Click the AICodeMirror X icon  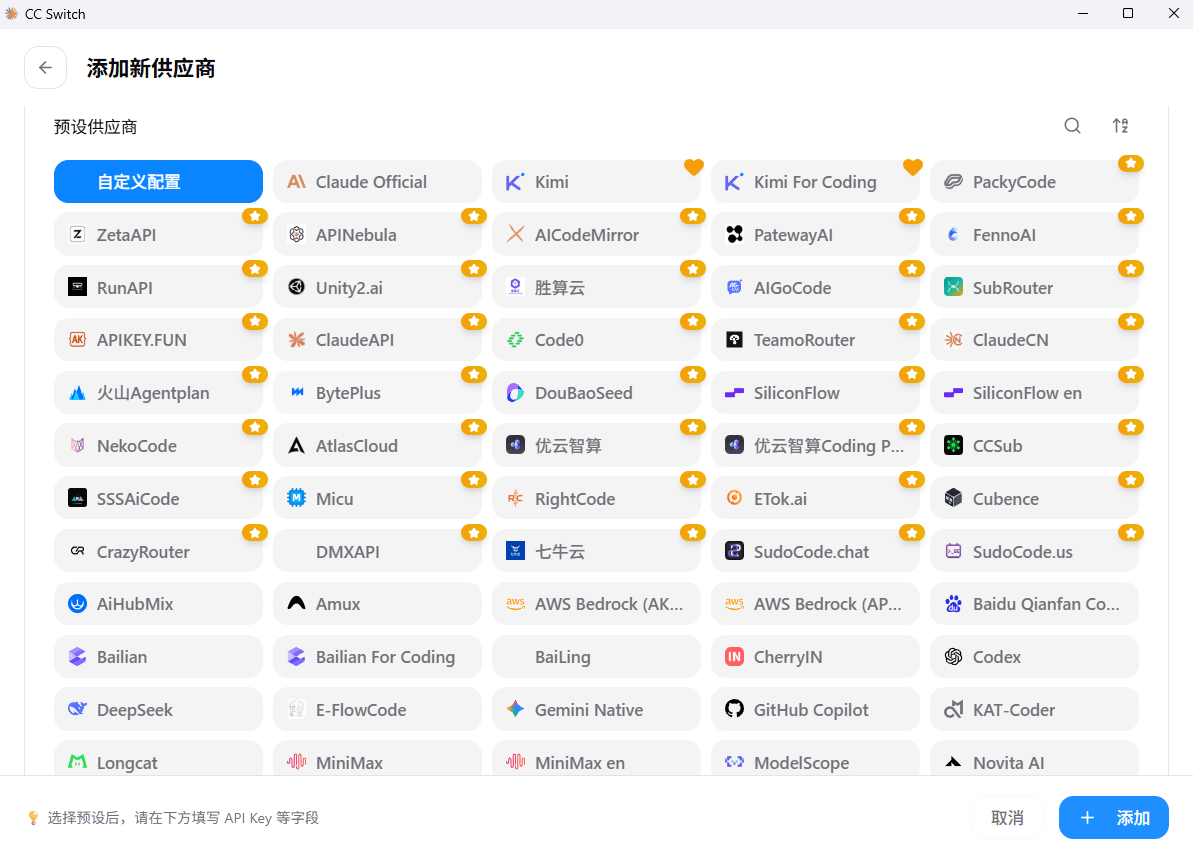coord(516,234)
